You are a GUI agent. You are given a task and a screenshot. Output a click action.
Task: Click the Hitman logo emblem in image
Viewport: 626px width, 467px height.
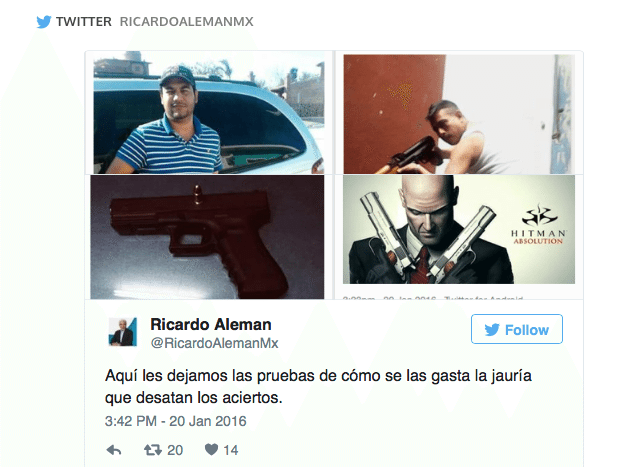click(x=539, y=215)
